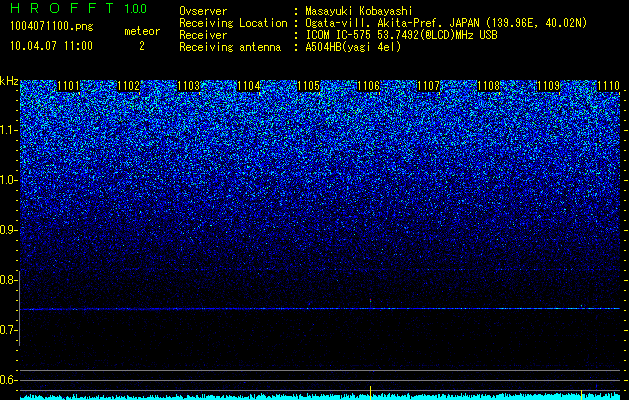Click the HROFFT 1.00 title text
629x400 pixels.
pos(78,8)
